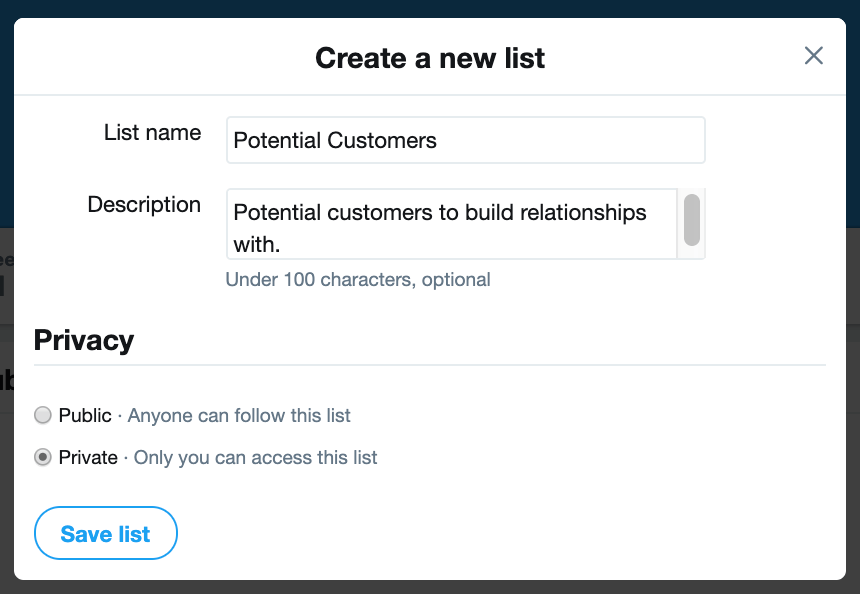The height and width of the screenshot is (594, 860).
Task: Click into the Description text area
Action: [451, 224]
